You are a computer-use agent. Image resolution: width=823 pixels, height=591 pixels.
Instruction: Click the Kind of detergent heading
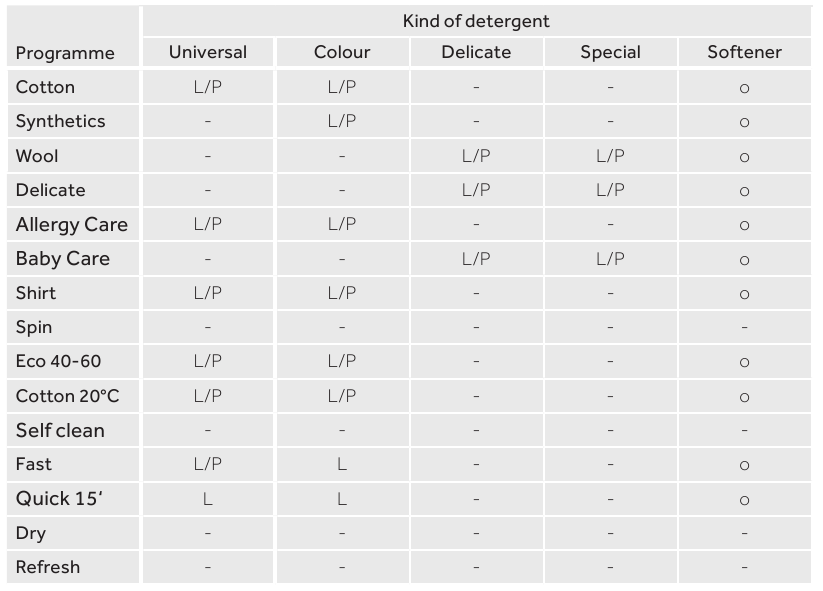[476, 20]
